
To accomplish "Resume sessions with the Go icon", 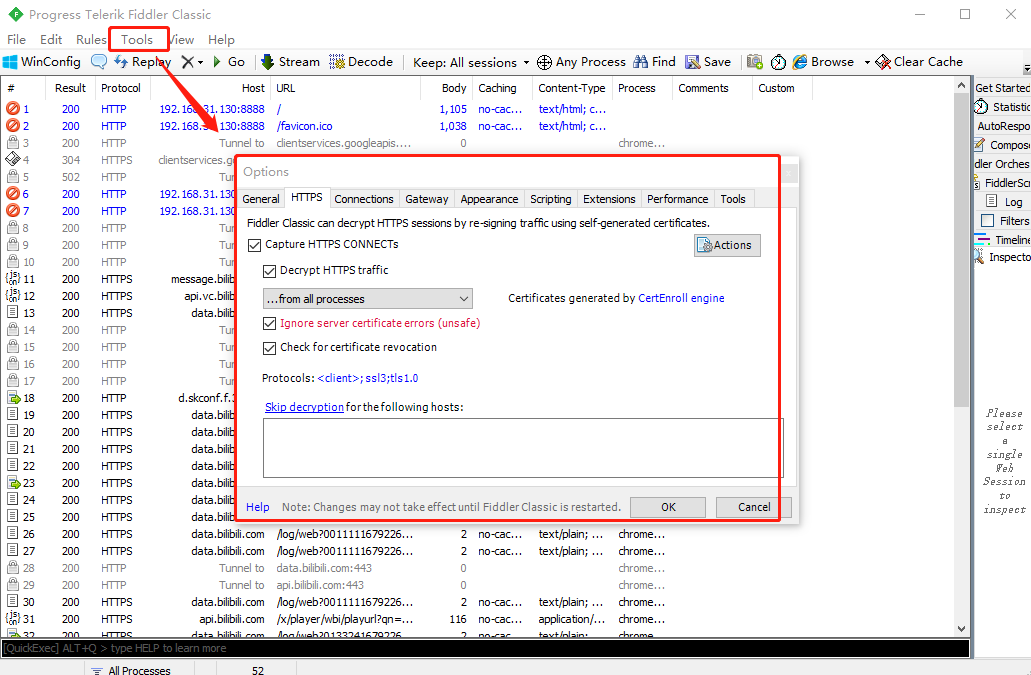I will (217, 62).
